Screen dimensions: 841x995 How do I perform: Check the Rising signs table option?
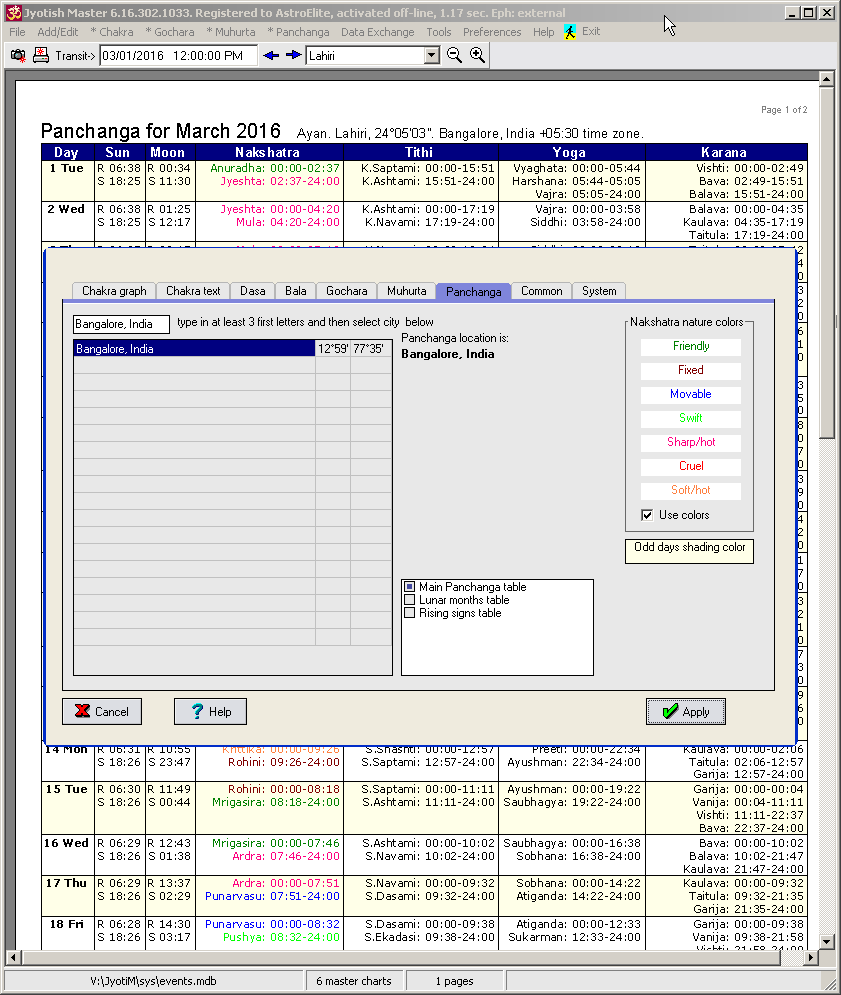coord(409,613)
